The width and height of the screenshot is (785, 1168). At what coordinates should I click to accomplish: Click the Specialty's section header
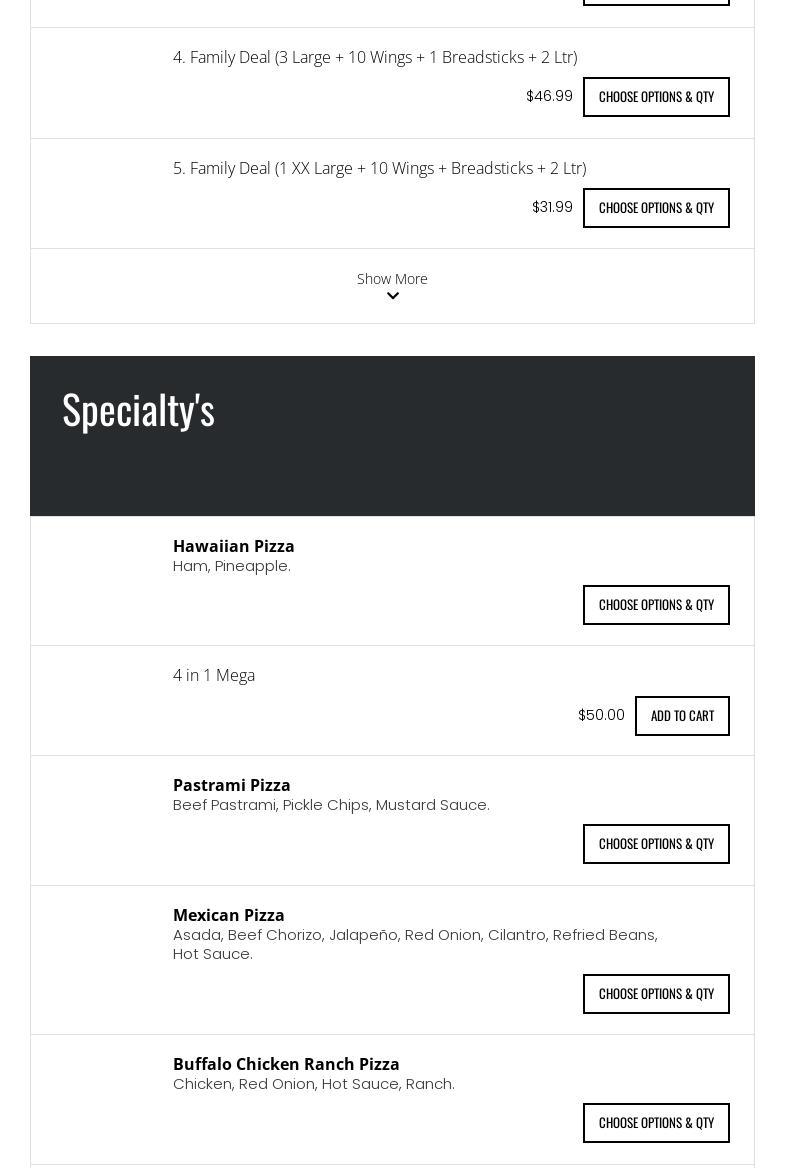pos(139,410)
